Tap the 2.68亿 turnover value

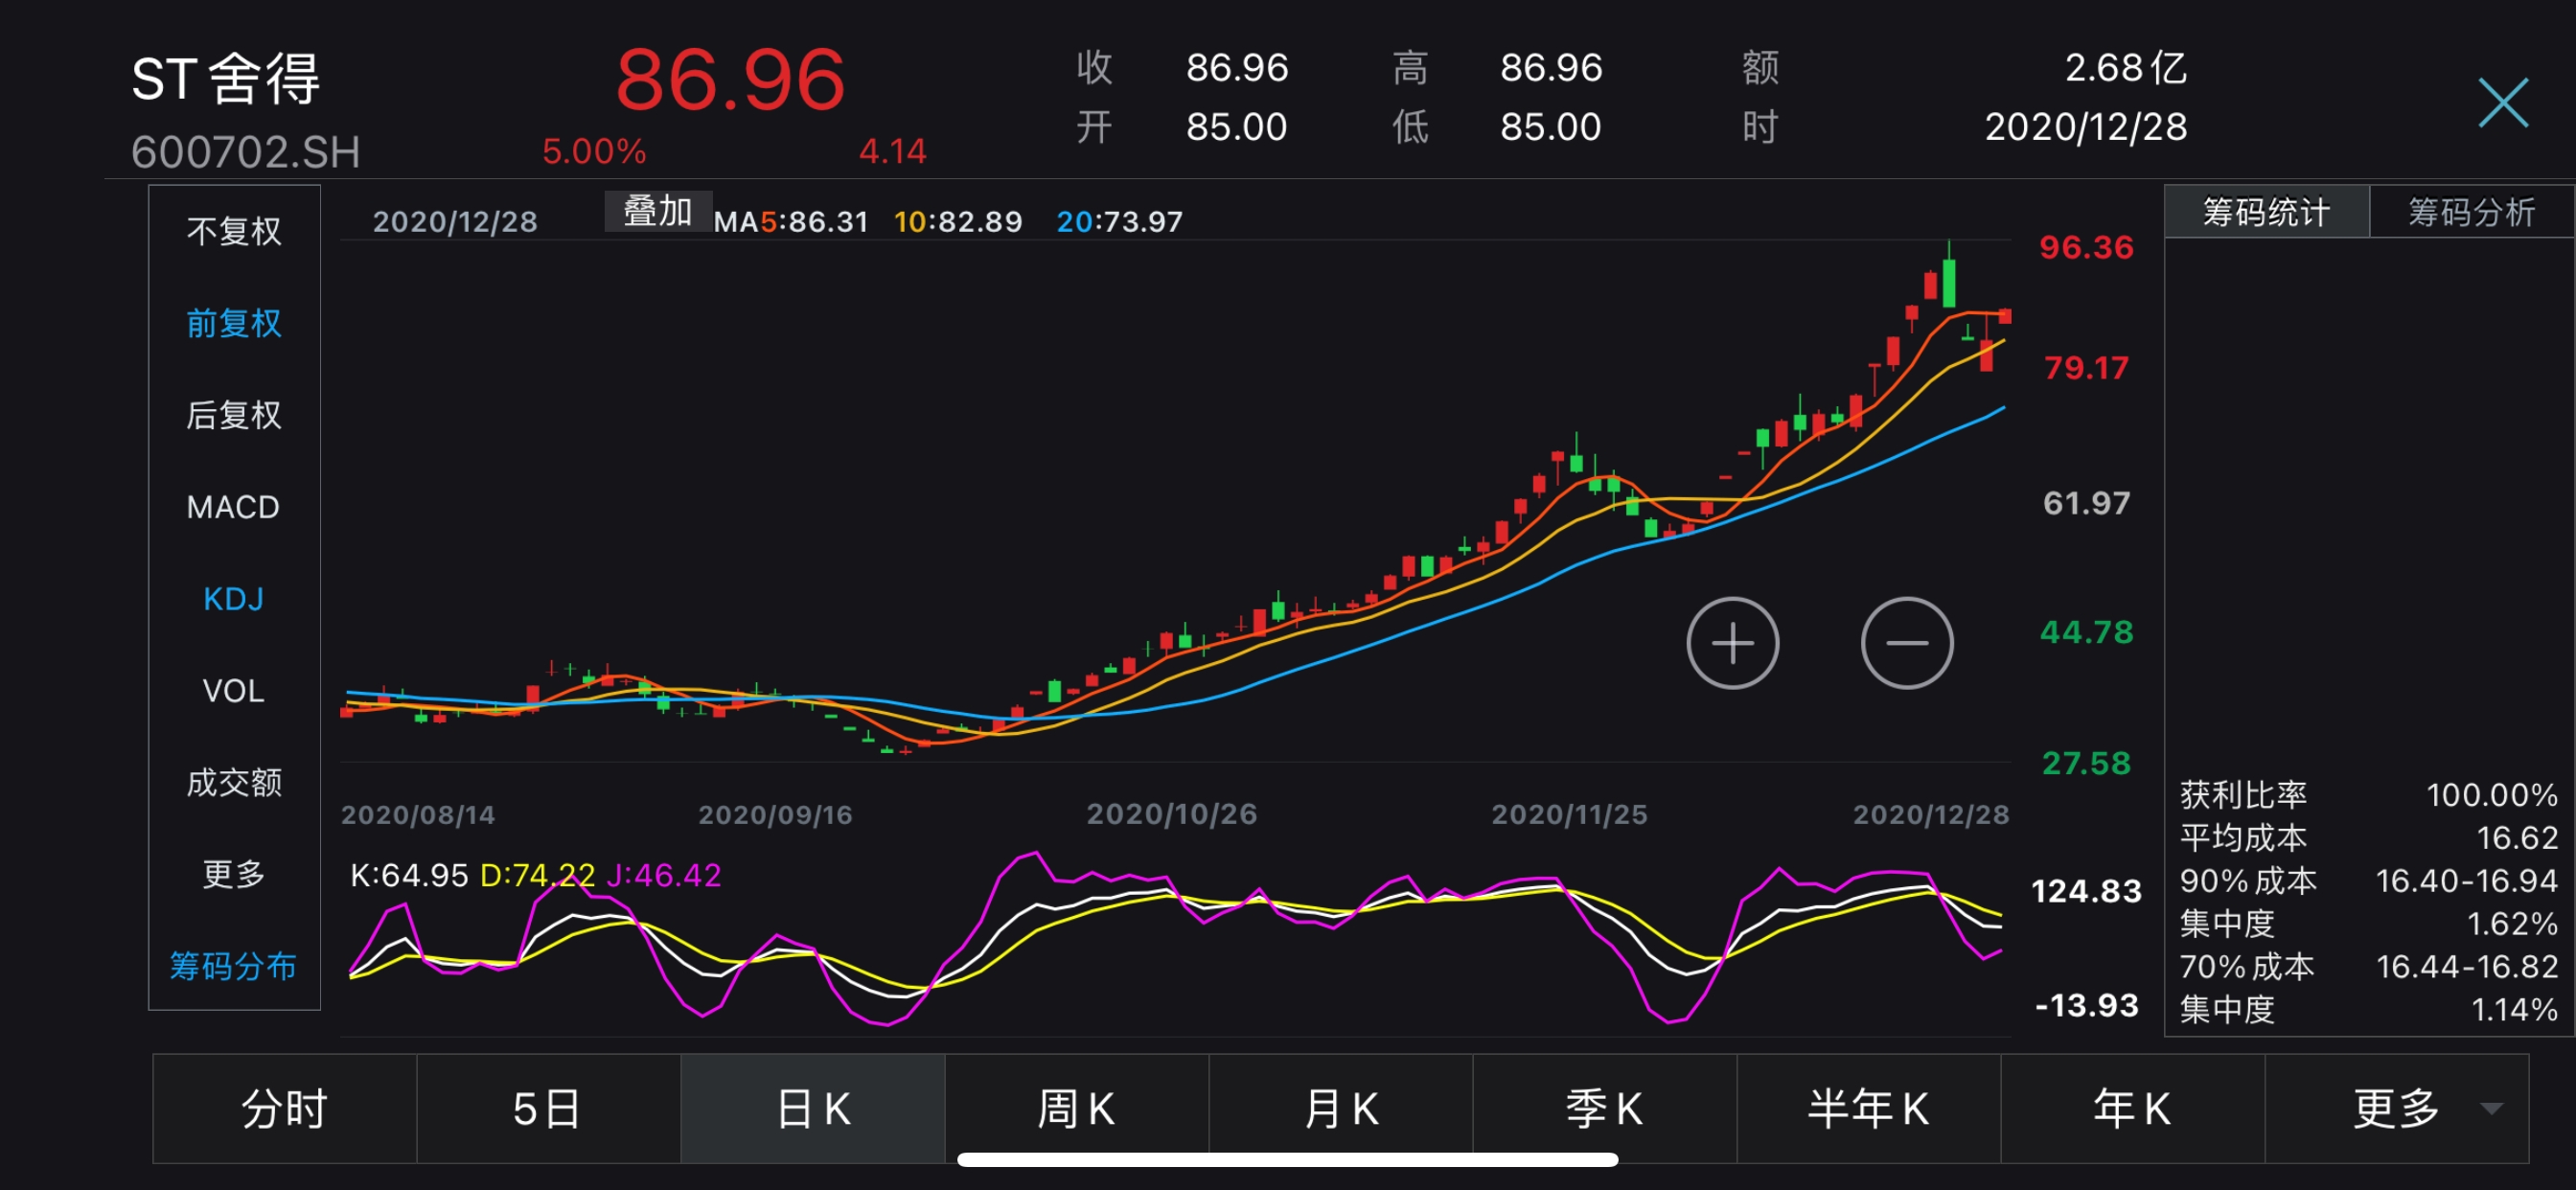pos(2125,68)
